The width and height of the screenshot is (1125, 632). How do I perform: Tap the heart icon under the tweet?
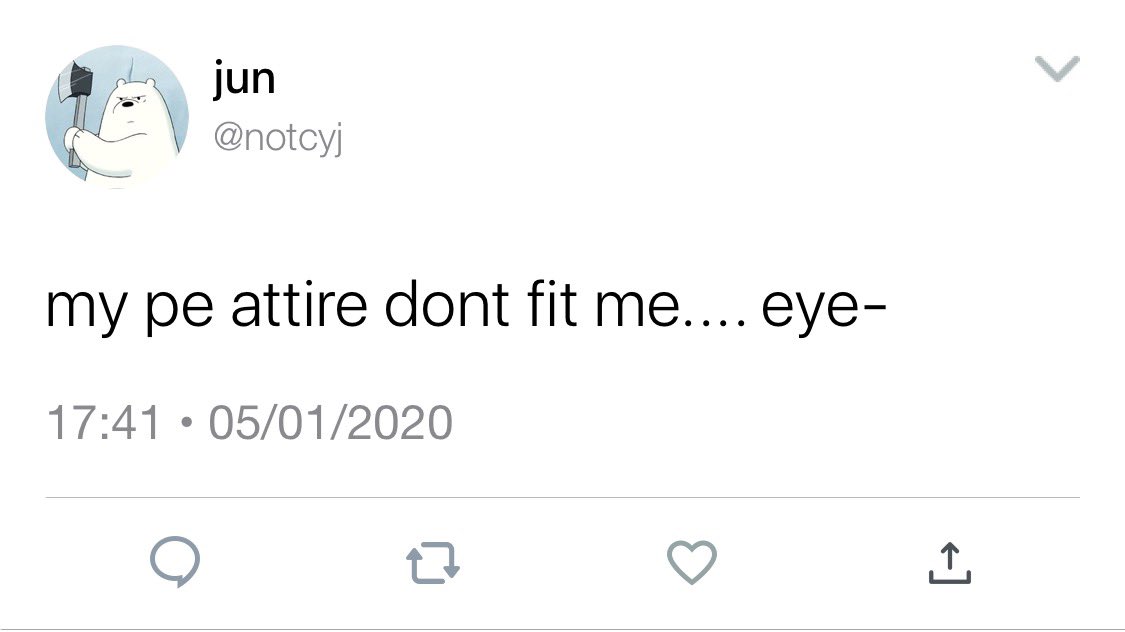(691, 562)
